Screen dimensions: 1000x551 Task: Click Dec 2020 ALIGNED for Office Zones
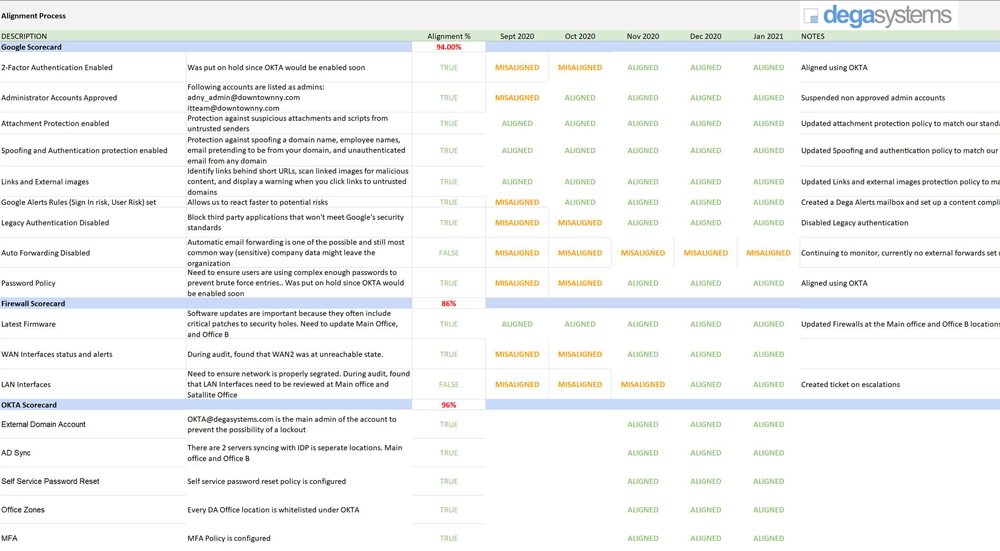[705, 510]
